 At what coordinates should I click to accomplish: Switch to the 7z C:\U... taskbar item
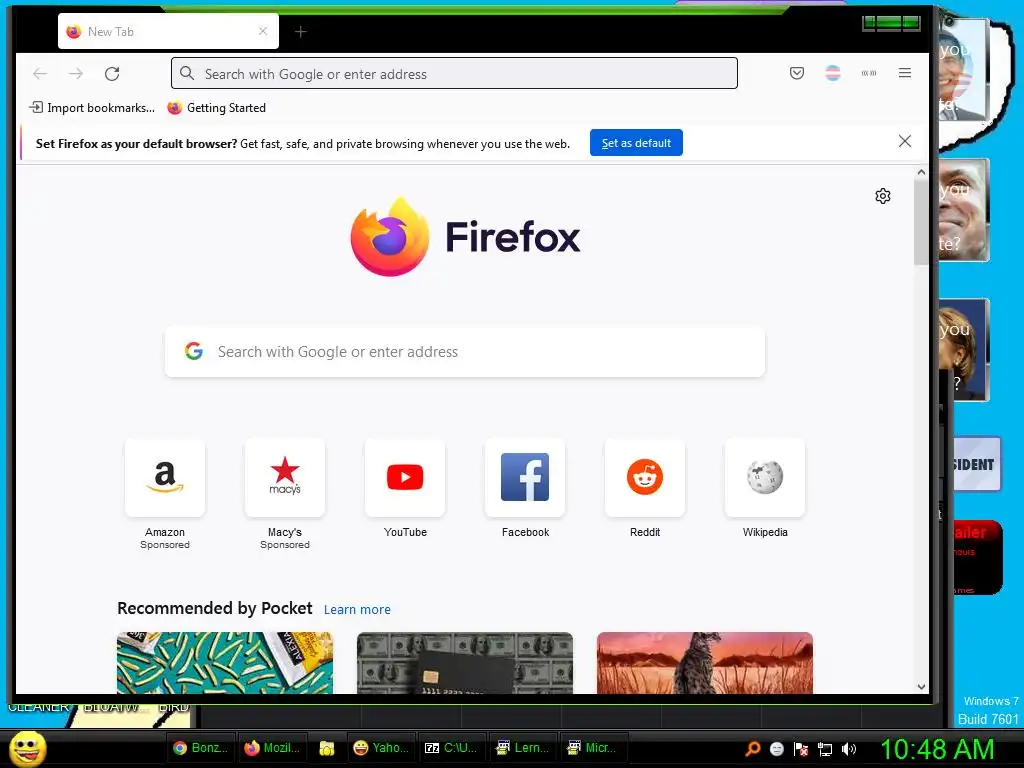point(452,748)
